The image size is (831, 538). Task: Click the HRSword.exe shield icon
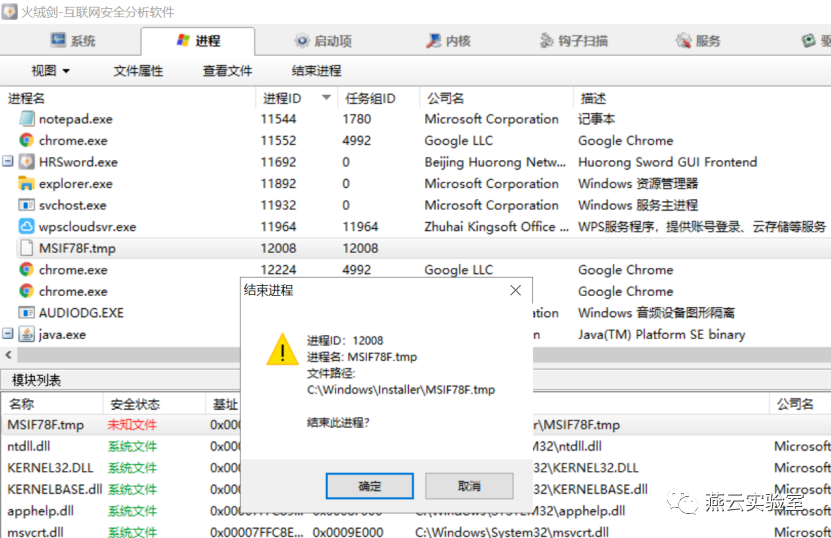[26, 162]
